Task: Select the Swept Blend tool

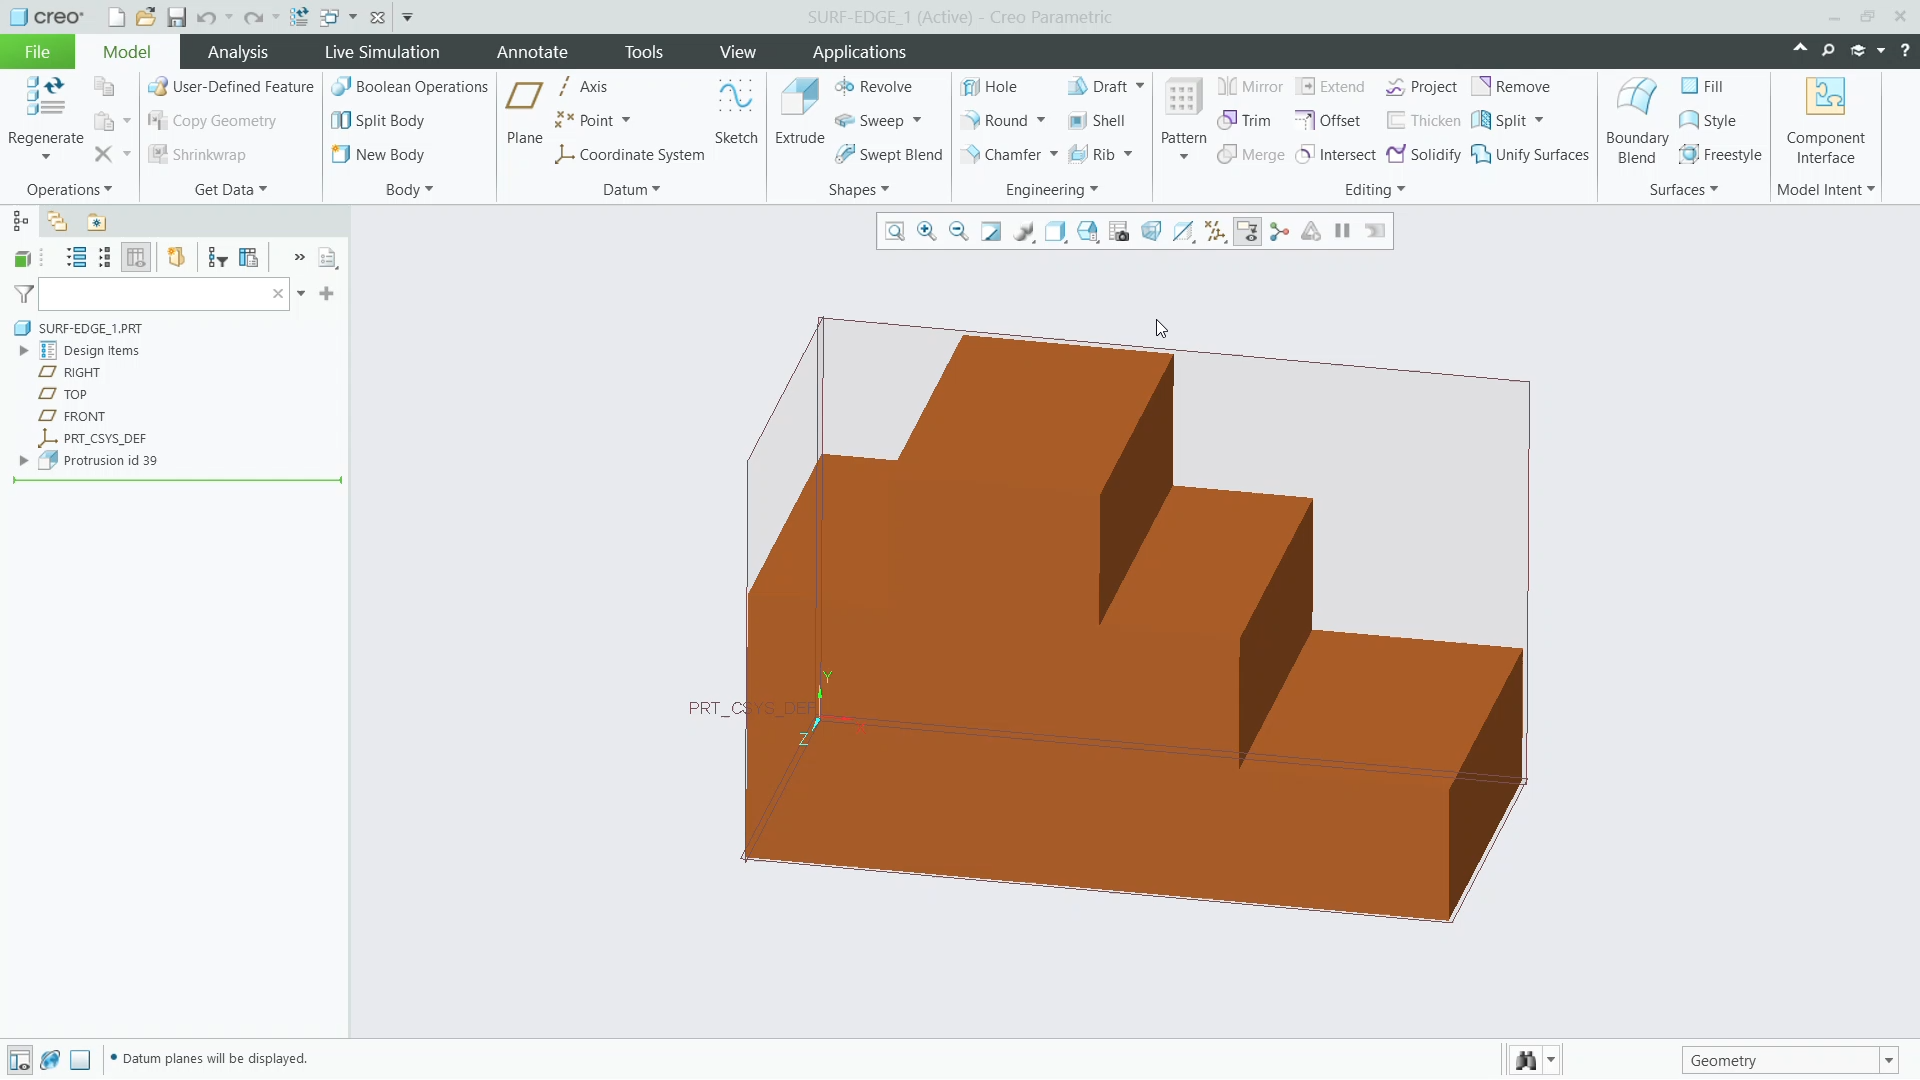Action: click(x=889, y=155)
